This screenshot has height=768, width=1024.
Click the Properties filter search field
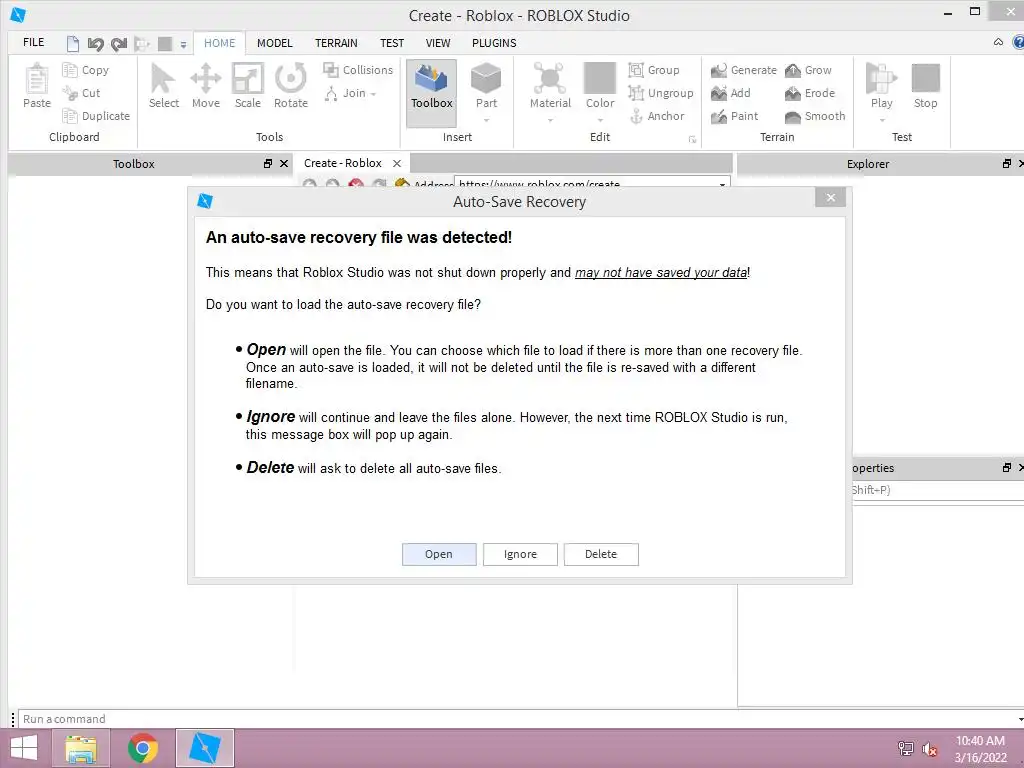(938, 490)
